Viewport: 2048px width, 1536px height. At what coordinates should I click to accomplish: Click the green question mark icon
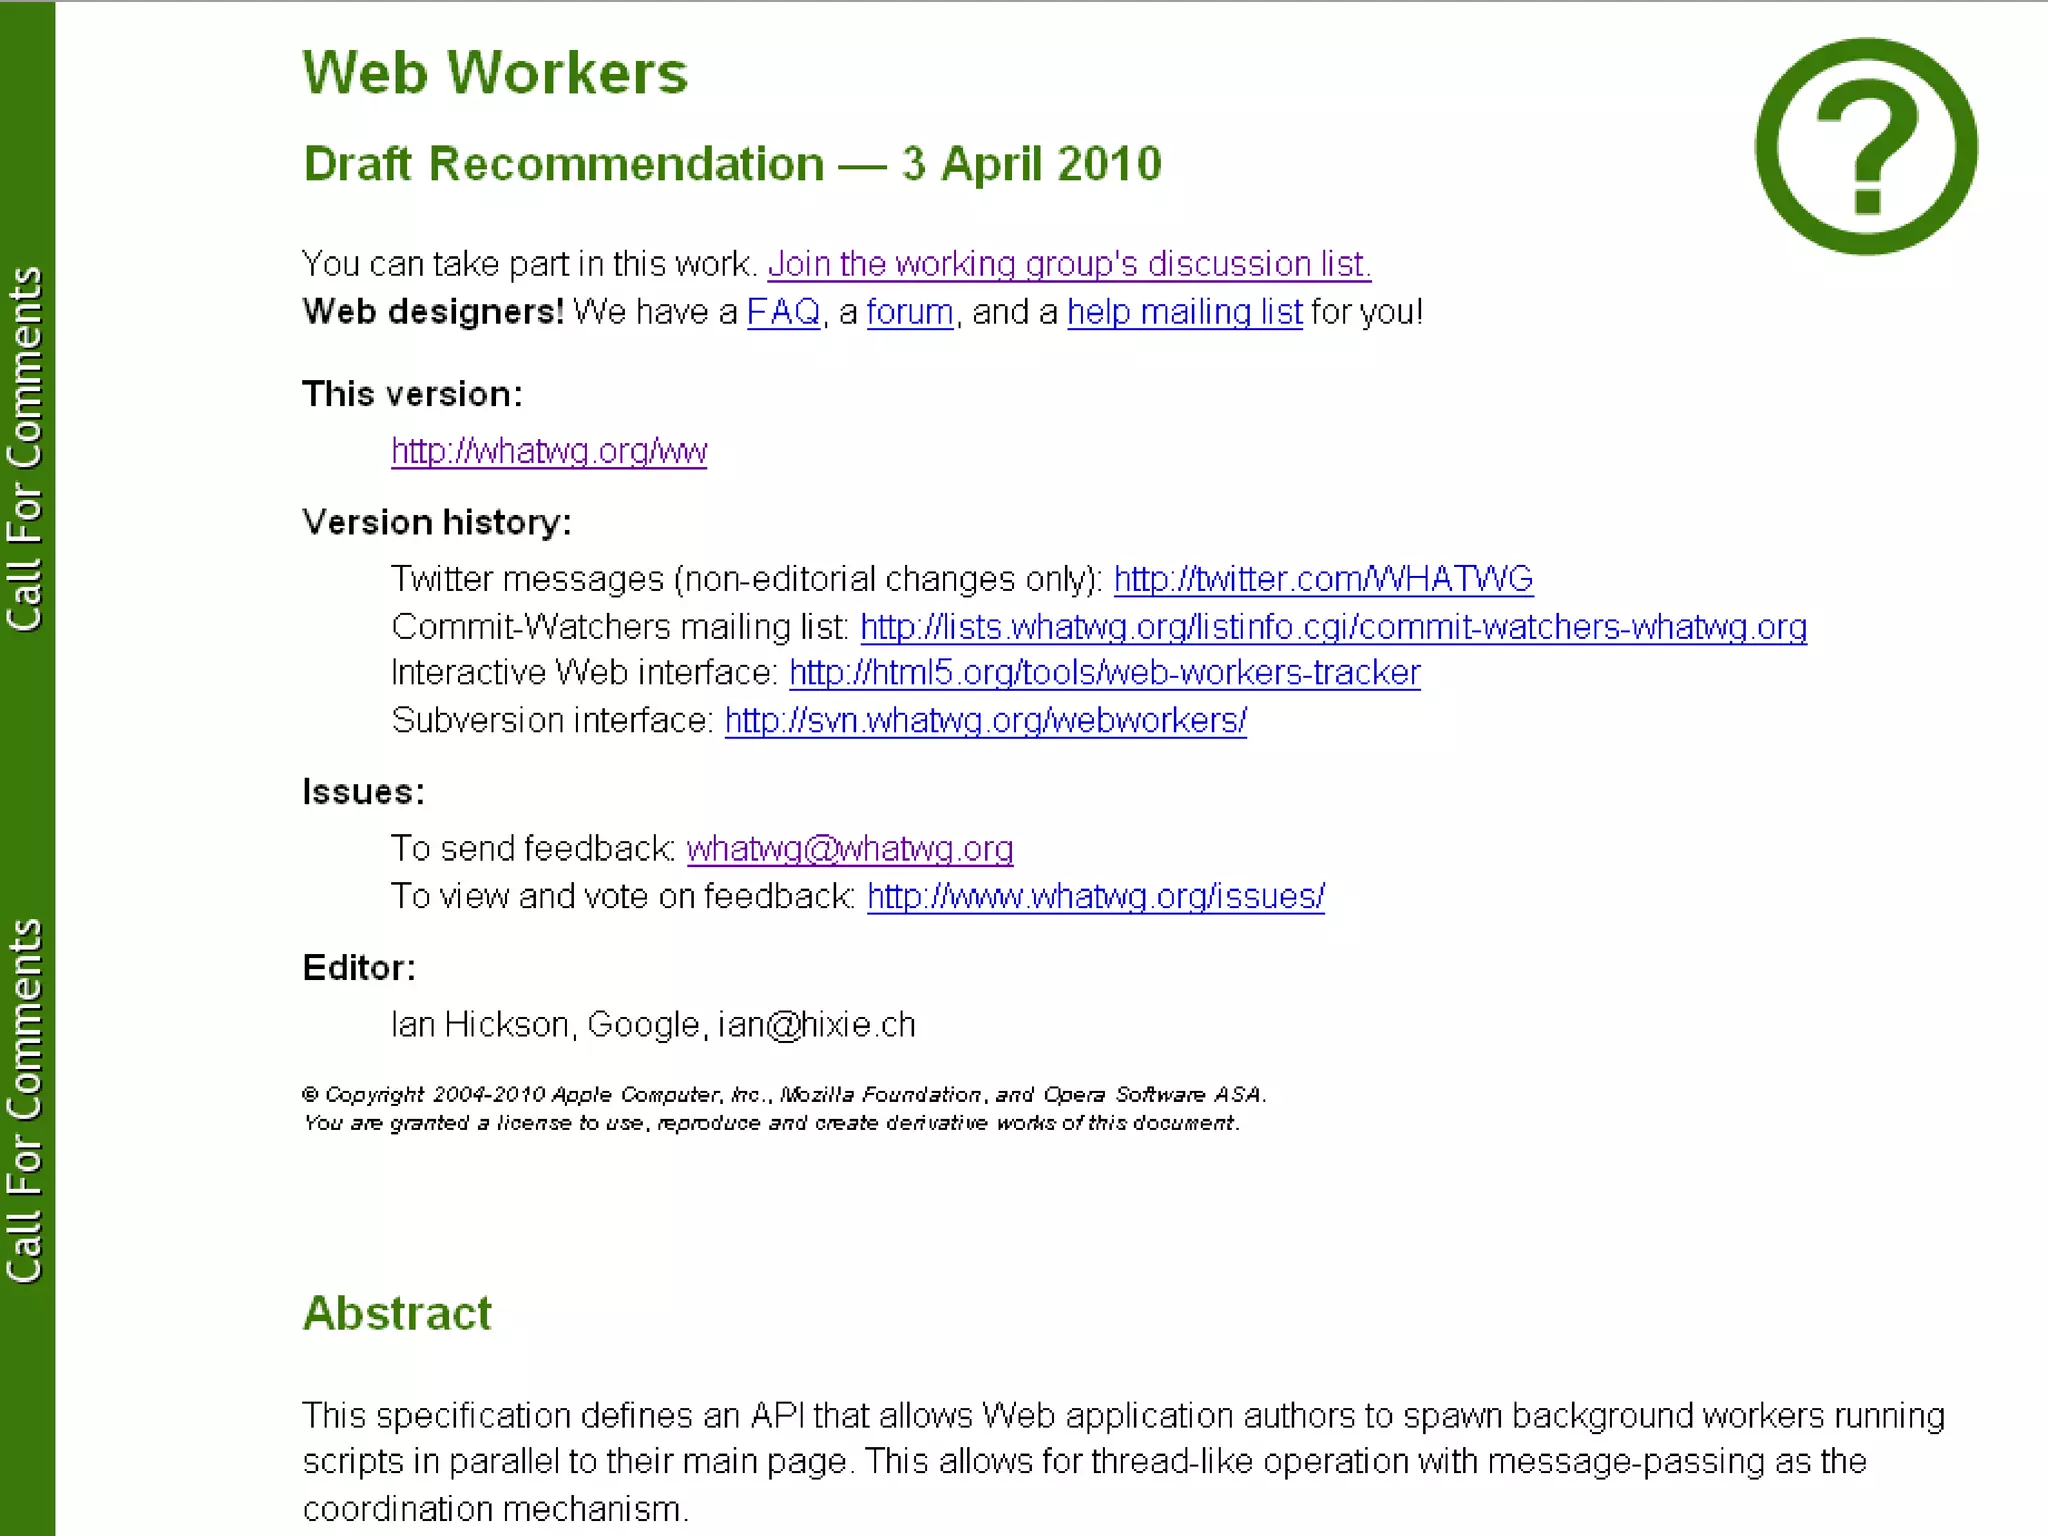[1865, 147]
